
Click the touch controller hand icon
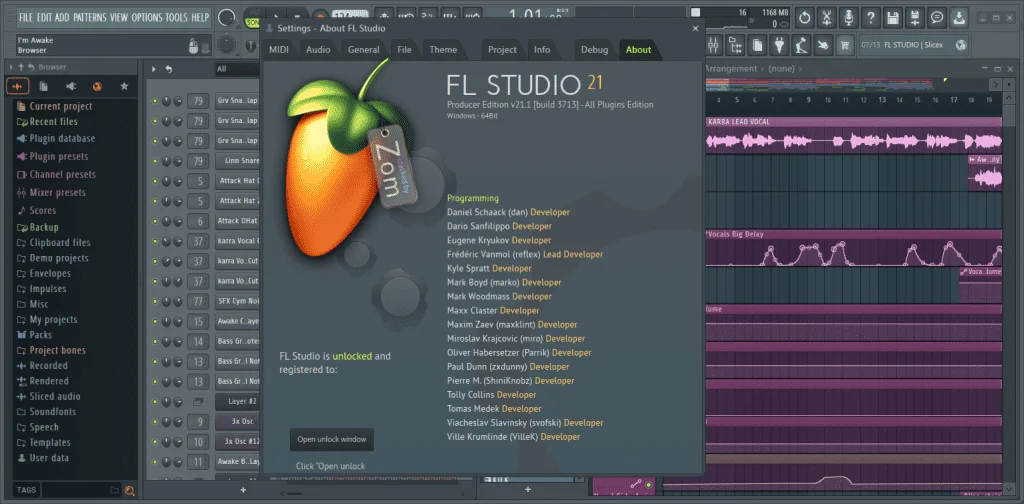824,45
